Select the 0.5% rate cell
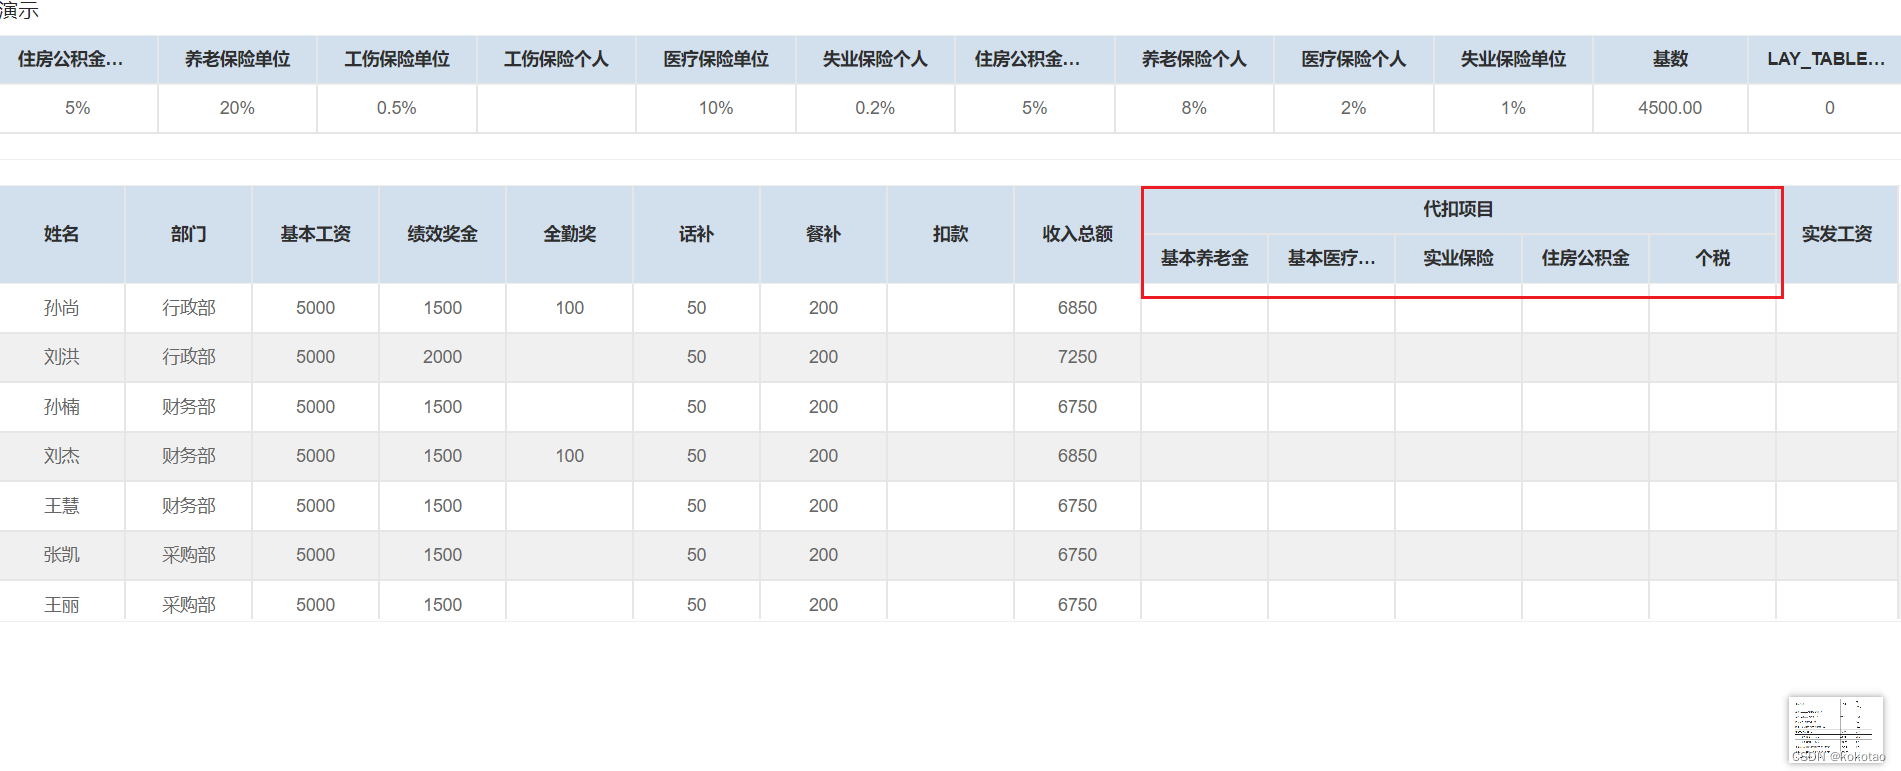Image resolution: width=1901 pixels, height=771 pixels. [397, 108]
